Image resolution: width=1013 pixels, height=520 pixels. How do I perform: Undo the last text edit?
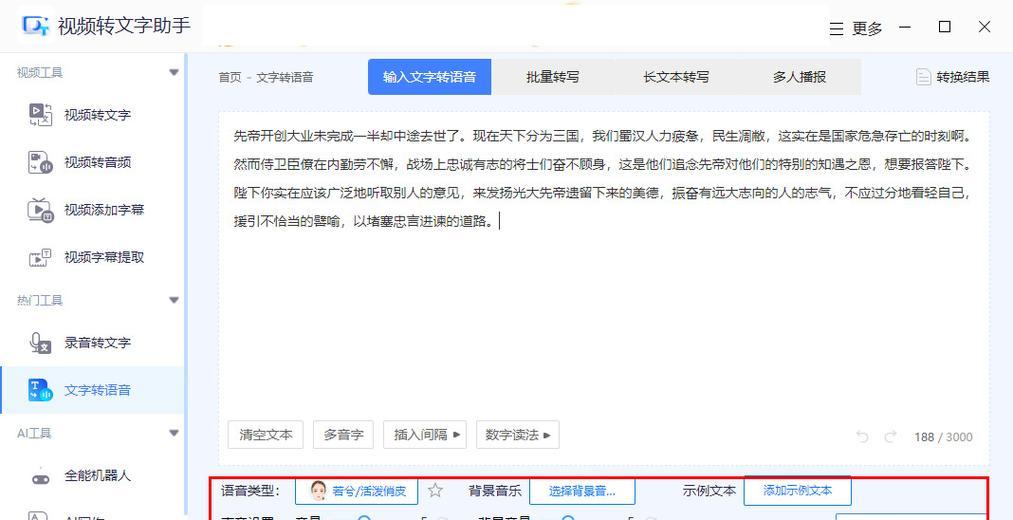click(862, 437)
